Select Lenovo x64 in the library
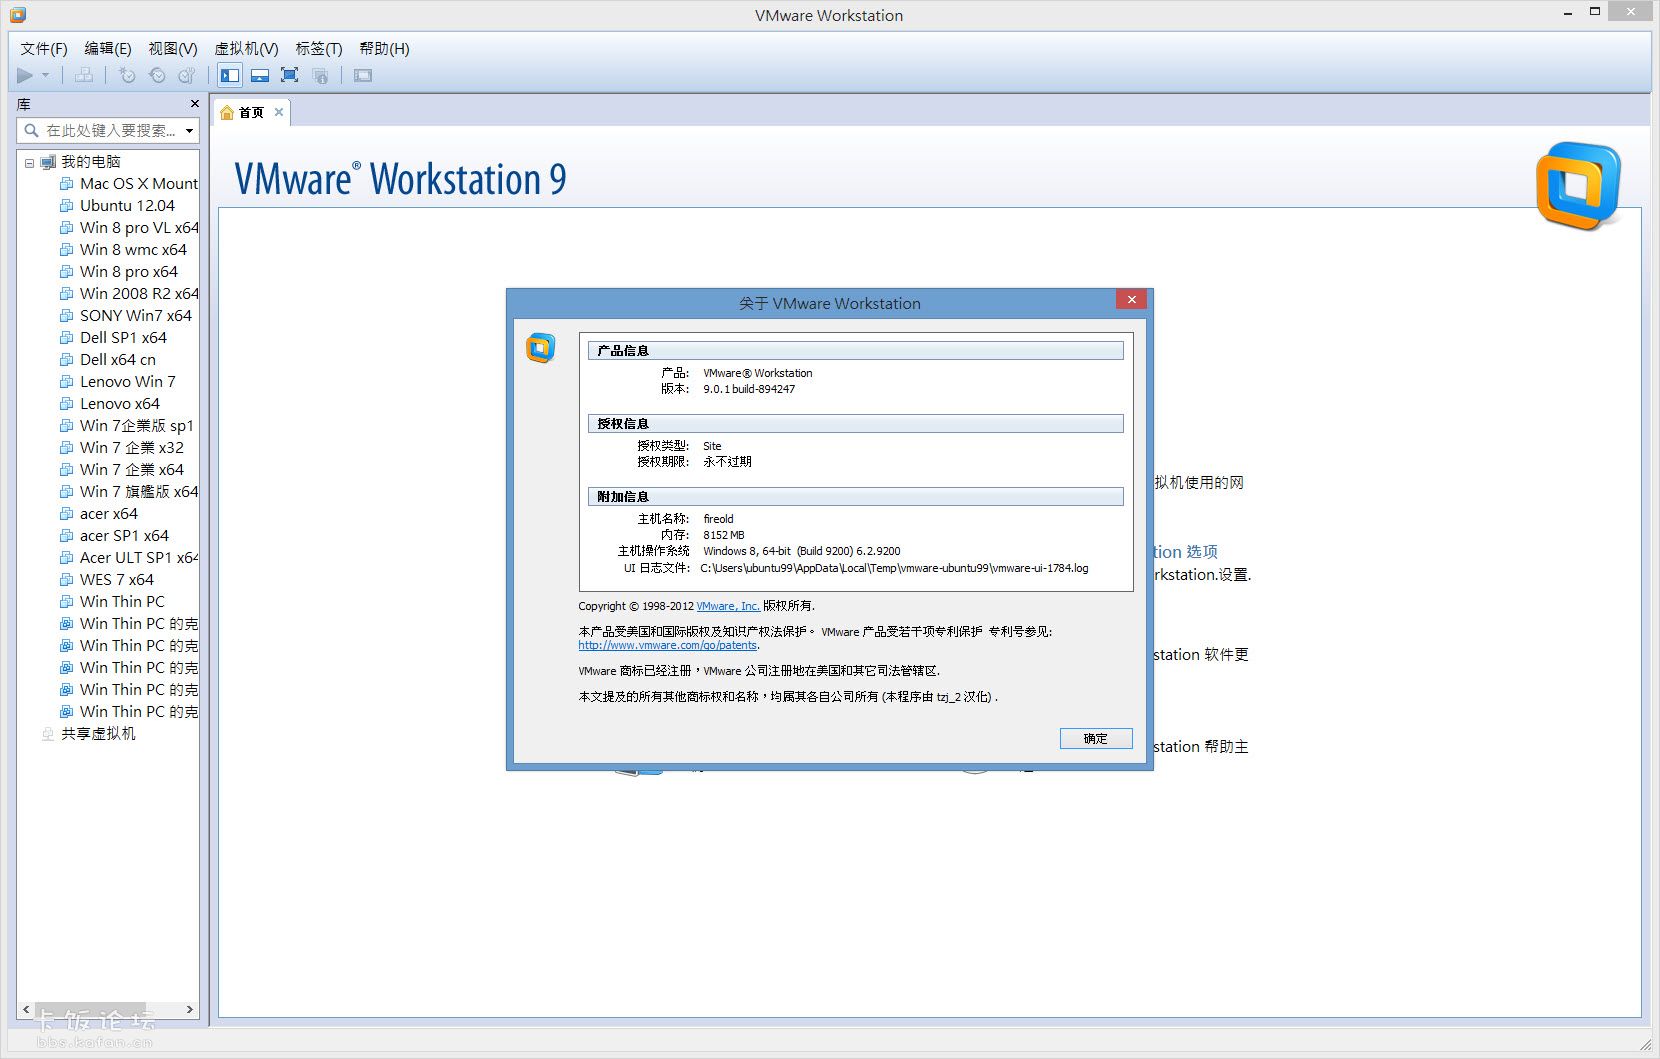The height and width of the screenshot is (1059, 1660). 120,403
